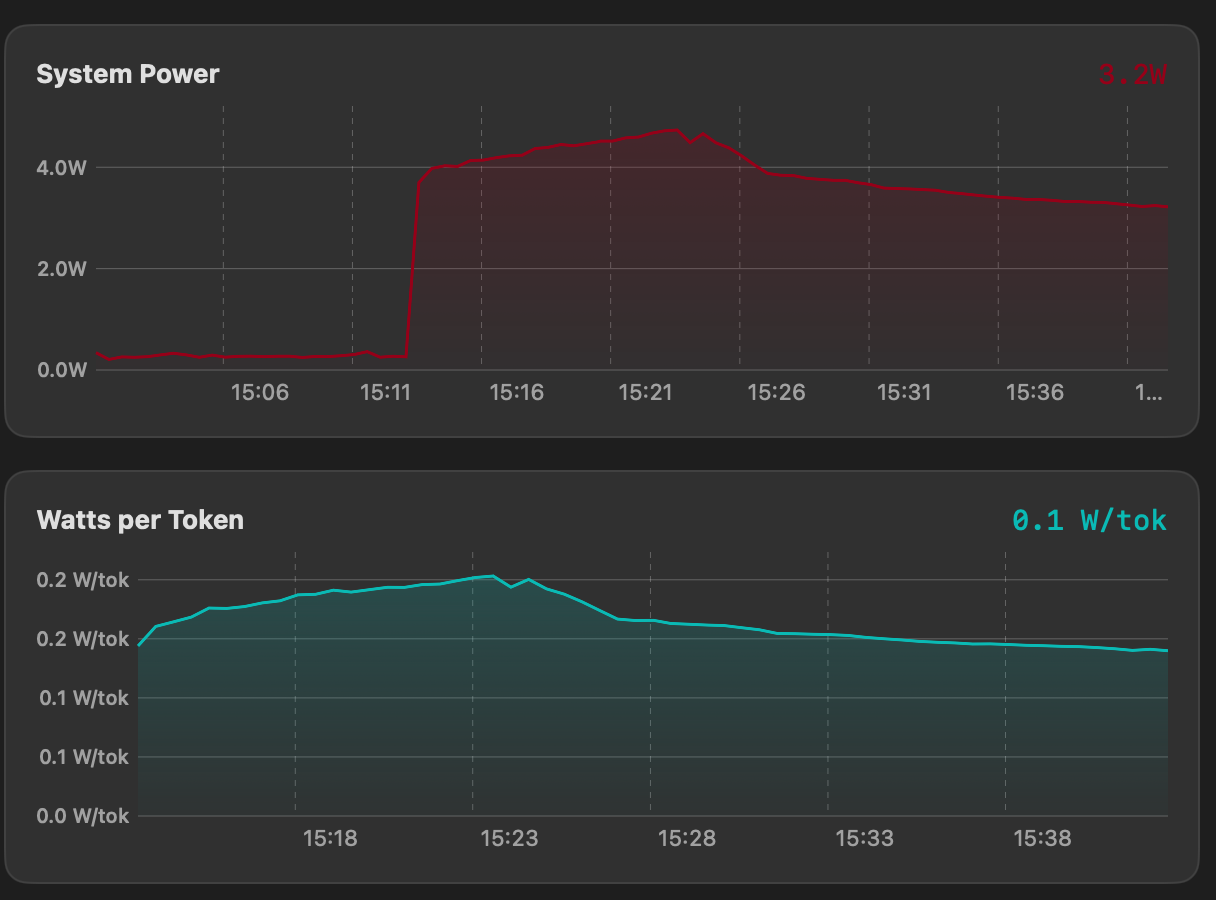Click the 15:18 tick on Watts per Token

(x=330, y=838)
